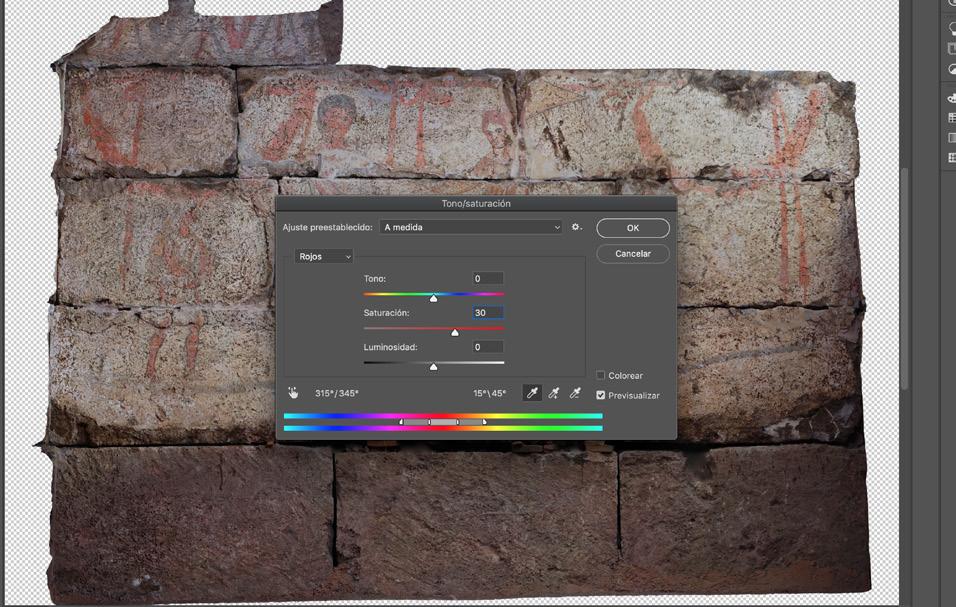
Task: Click the Tono slider handle
Action: (433, 298)
